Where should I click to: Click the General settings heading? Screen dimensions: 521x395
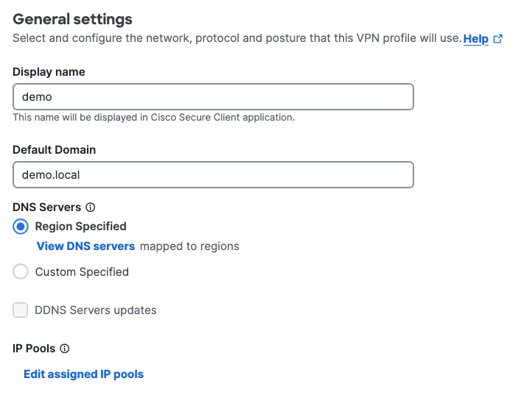(72, 19)
